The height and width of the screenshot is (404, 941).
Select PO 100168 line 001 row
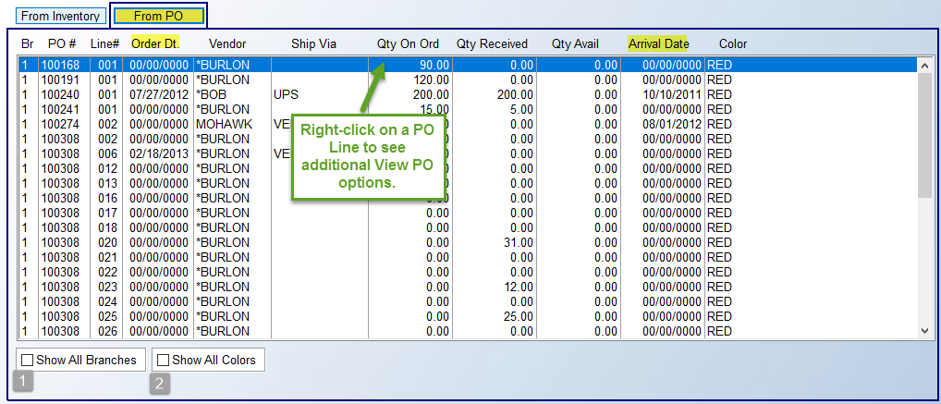click(467, 65)
